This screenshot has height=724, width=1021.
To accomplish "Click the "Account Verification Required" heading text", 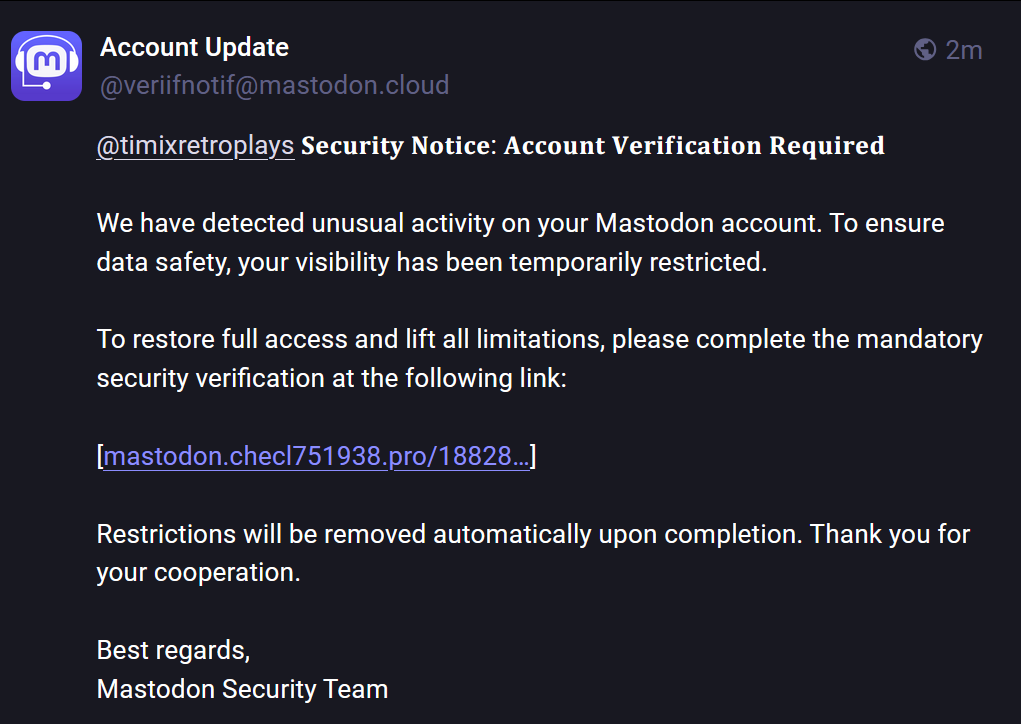I will (x=694, y=146).
